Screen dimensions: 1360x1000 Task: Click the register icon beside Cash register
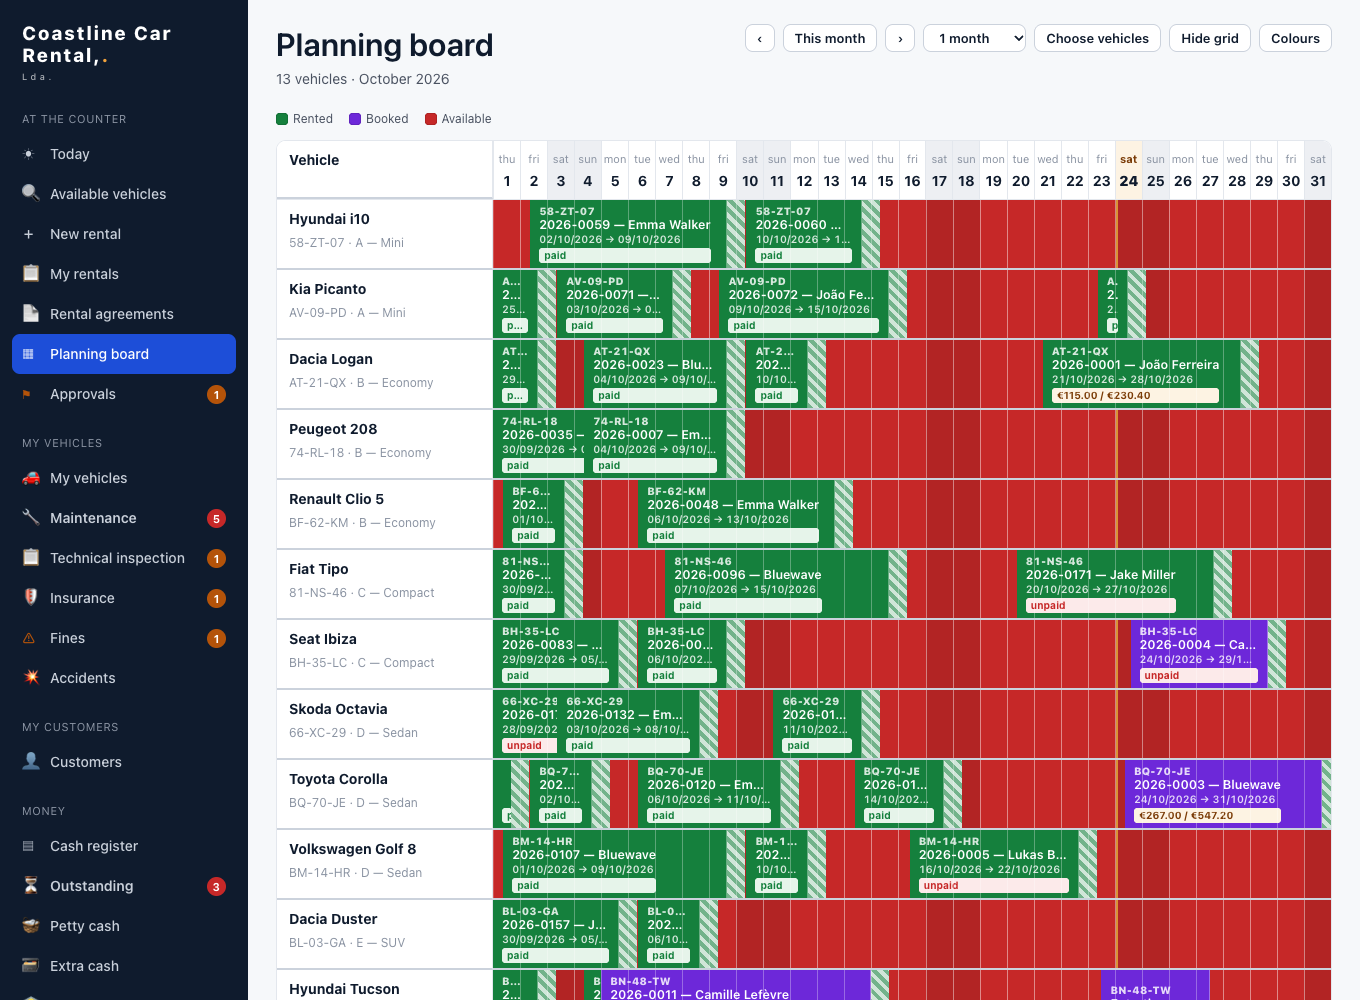pyautogui.click(x=29, y=846)
